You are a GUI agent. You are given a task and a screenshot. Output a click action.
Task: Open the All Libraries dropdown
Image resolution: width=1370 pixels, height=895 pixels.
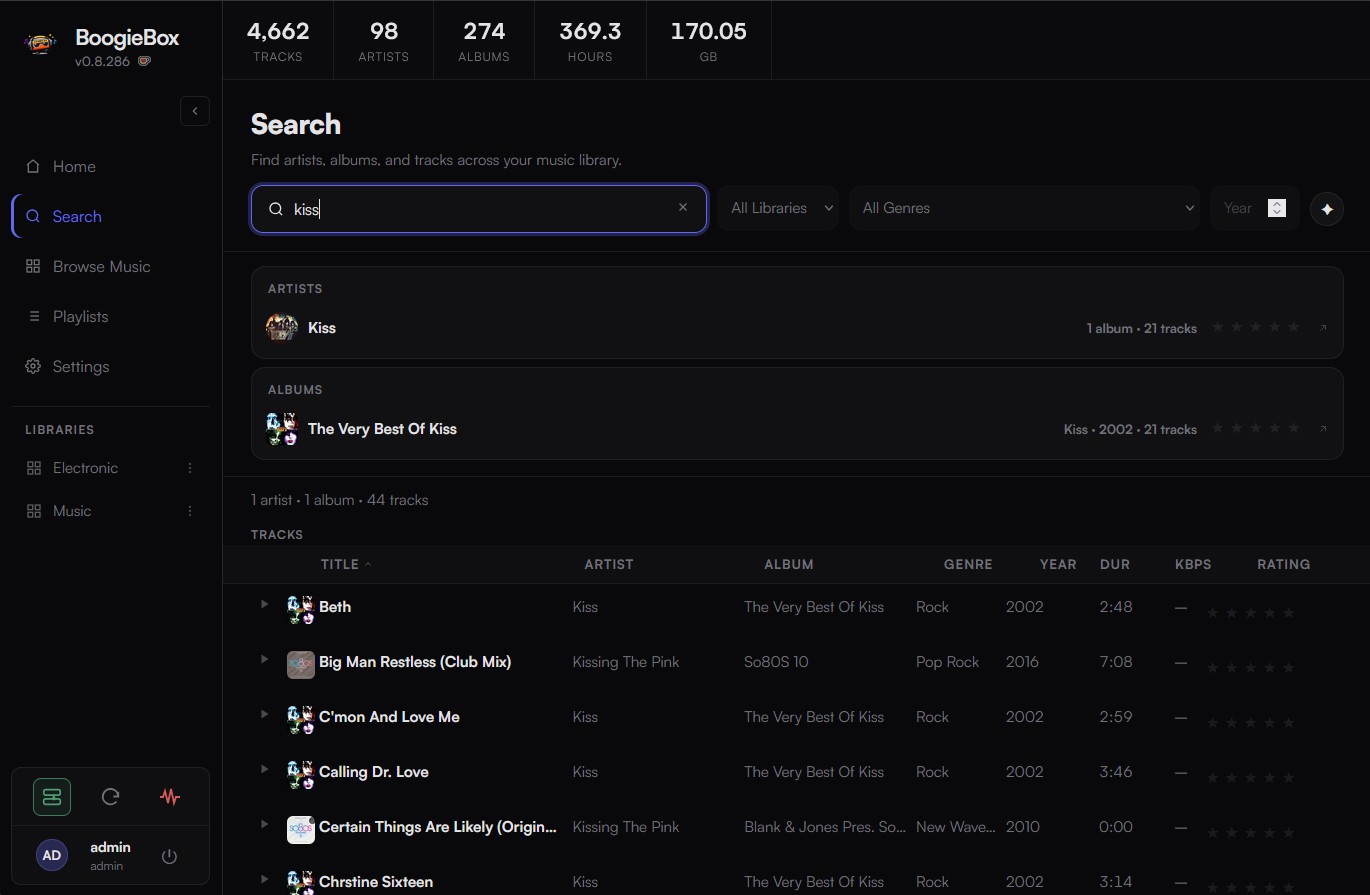click(x=778, y=208)
